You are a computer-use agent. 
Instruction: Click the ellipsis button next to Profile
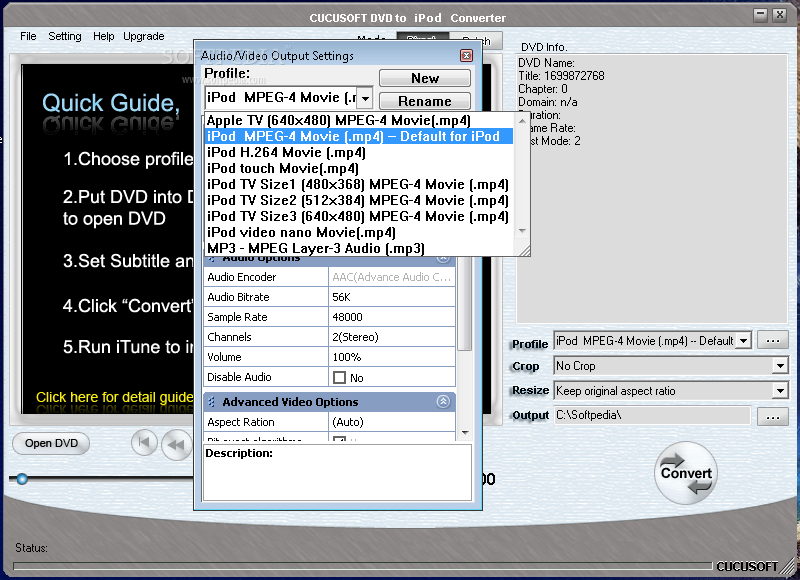tap(773, 341)
